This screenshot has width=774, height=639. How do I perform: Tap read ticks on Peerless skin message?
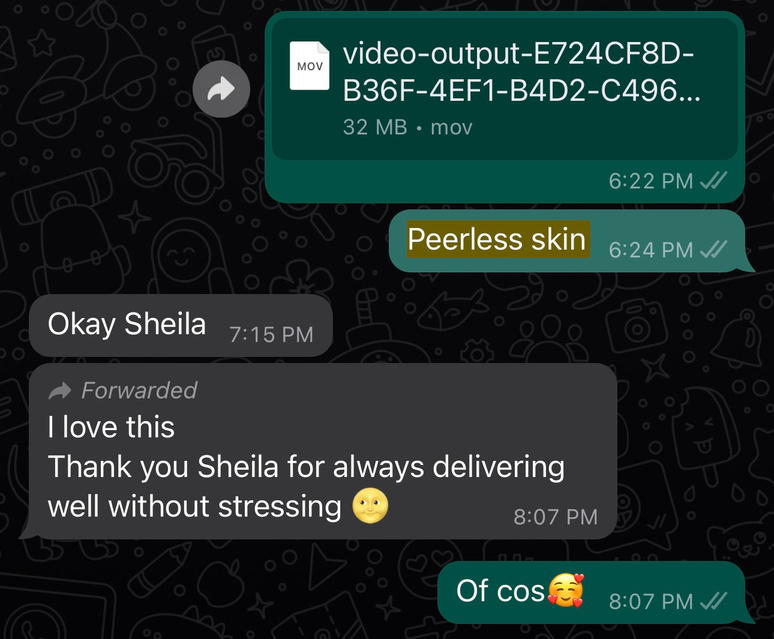pyautogui.click(x=714, y=250)
